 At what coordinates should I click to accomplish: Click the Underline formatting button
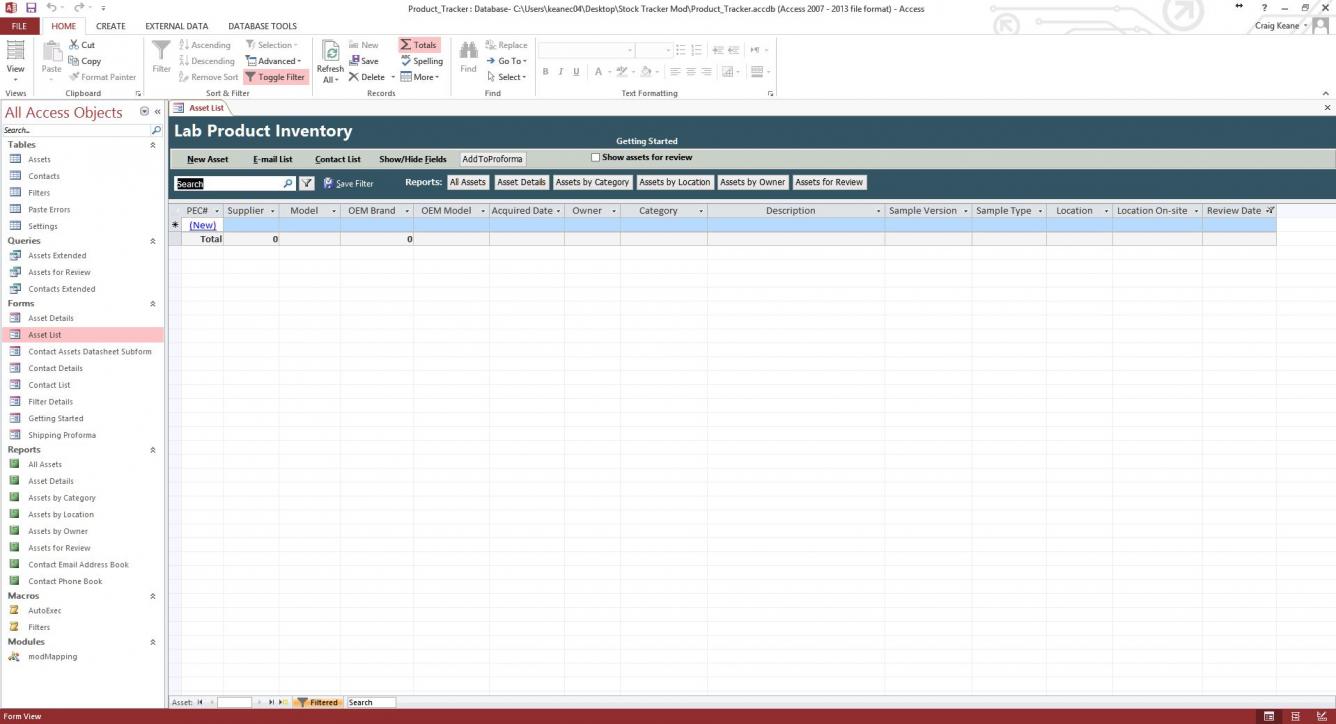click(x=577, y=72)
